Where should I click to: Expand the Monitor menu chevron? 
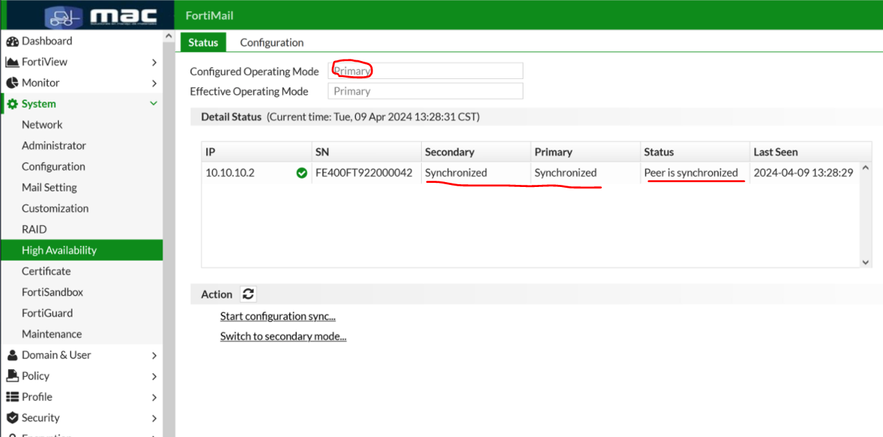(154, 83)
